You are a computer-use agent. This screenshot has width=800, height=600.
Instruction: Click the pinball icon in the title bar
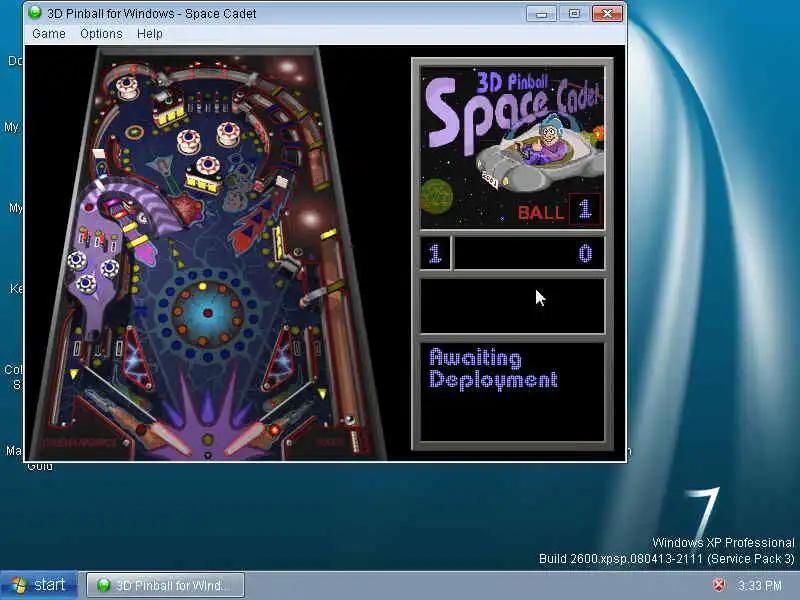[x=35, y=13]
